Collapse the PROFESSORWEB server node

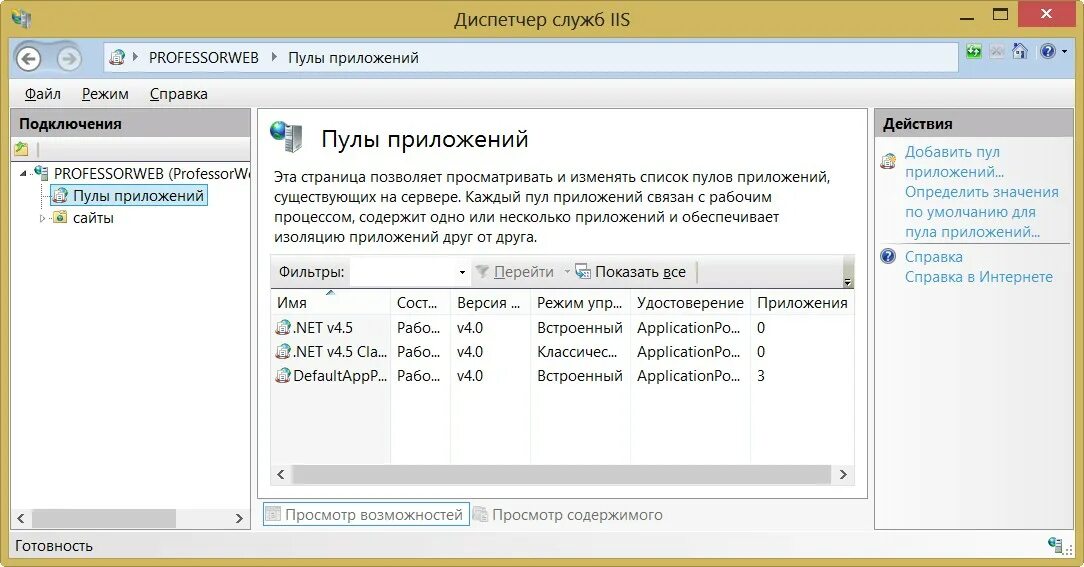coord(23,174)
